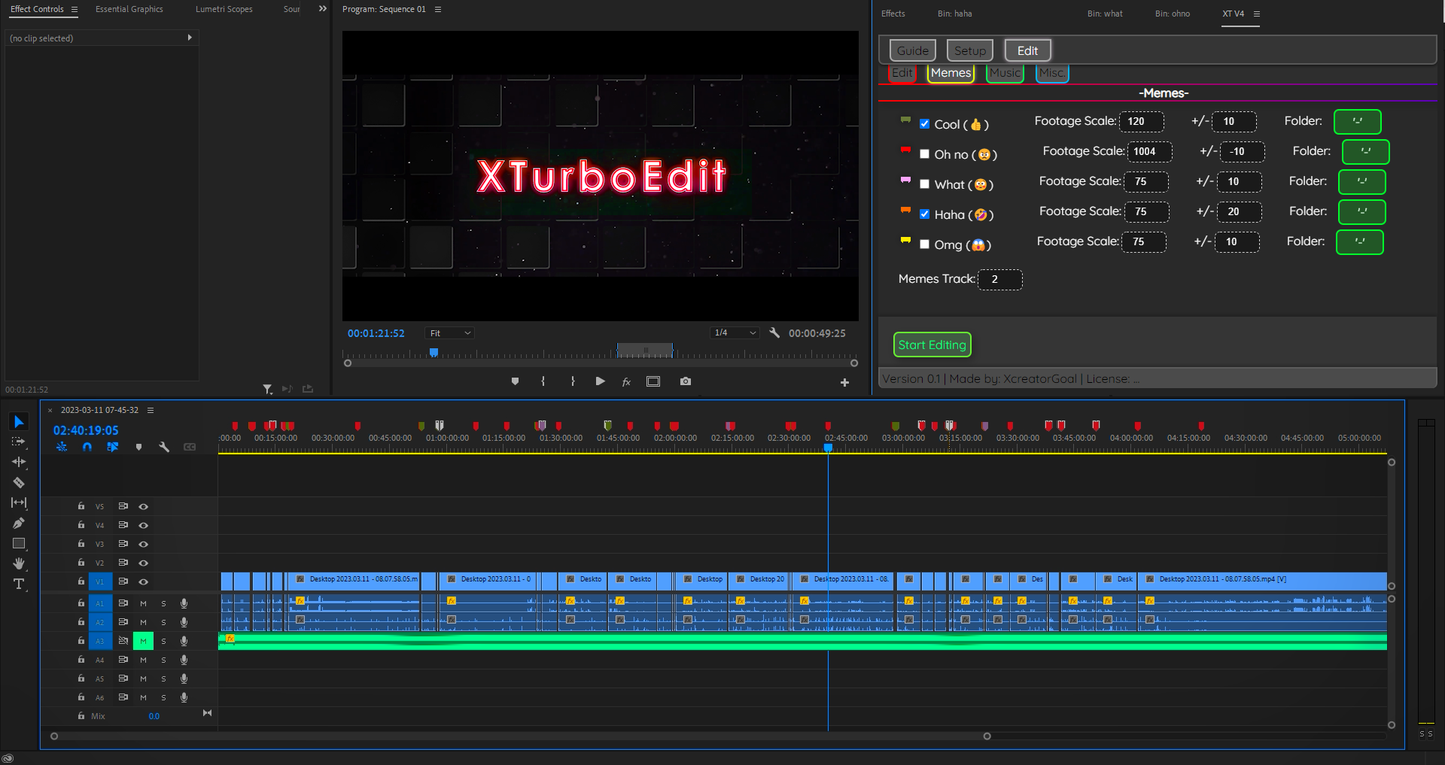This screenshot has height=765, width=1445.
Task: Enable the Omg meme checkbox
Action: pos(924,244)
